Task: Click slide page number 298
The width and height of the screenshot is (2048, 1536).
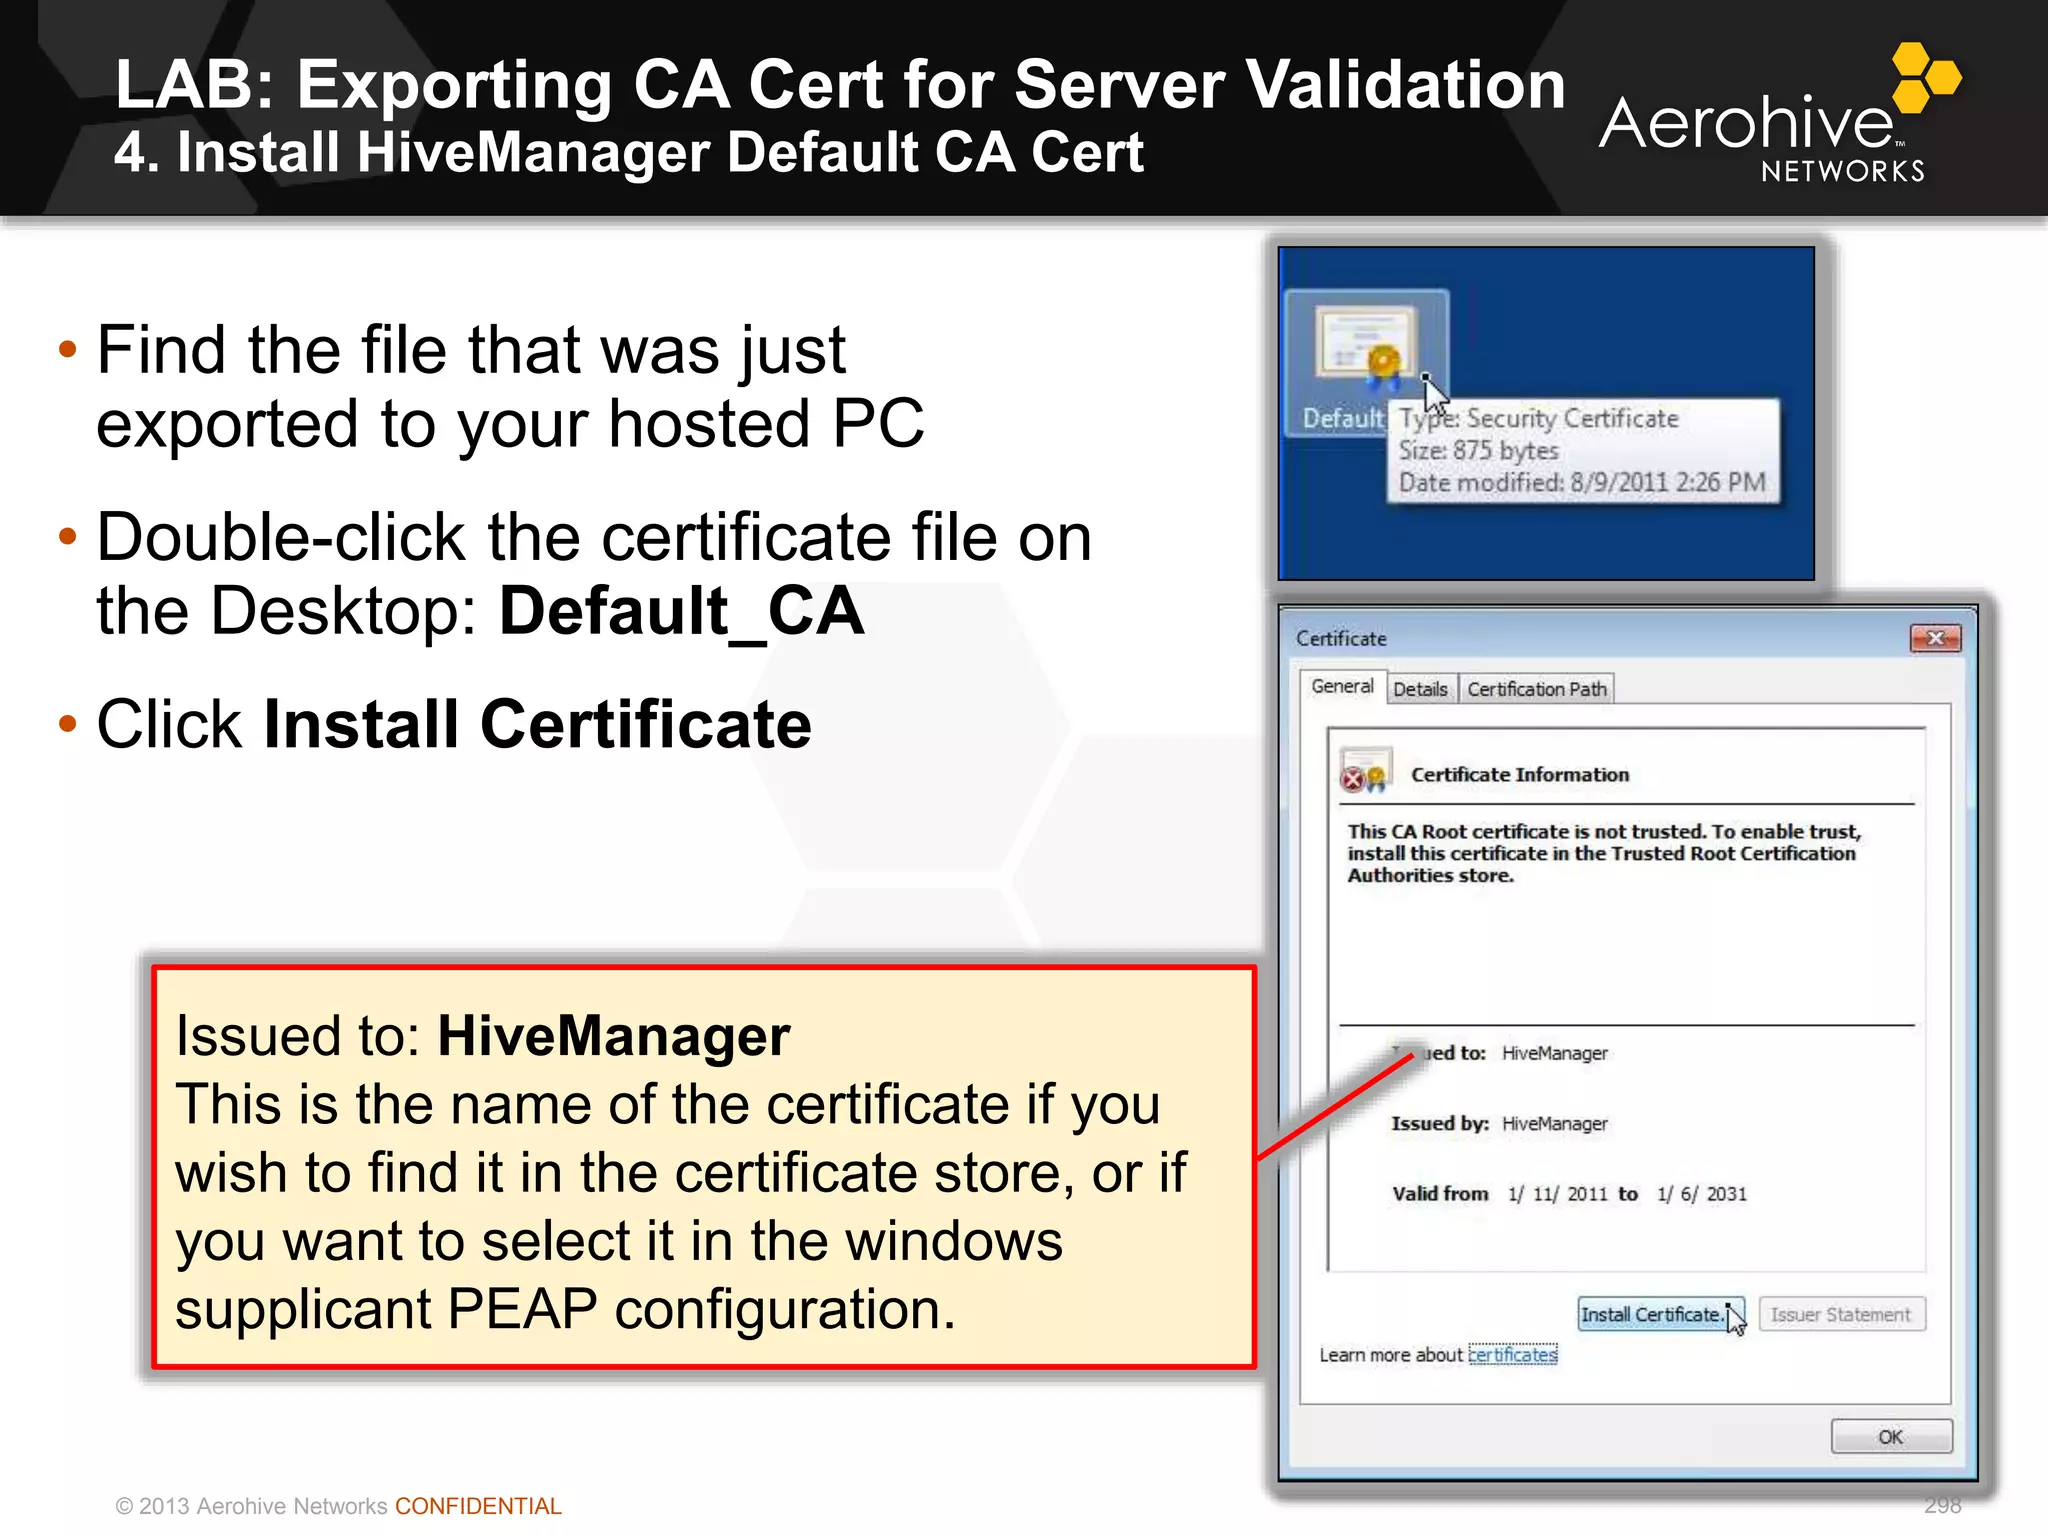Action: tap(1942, 1505)
